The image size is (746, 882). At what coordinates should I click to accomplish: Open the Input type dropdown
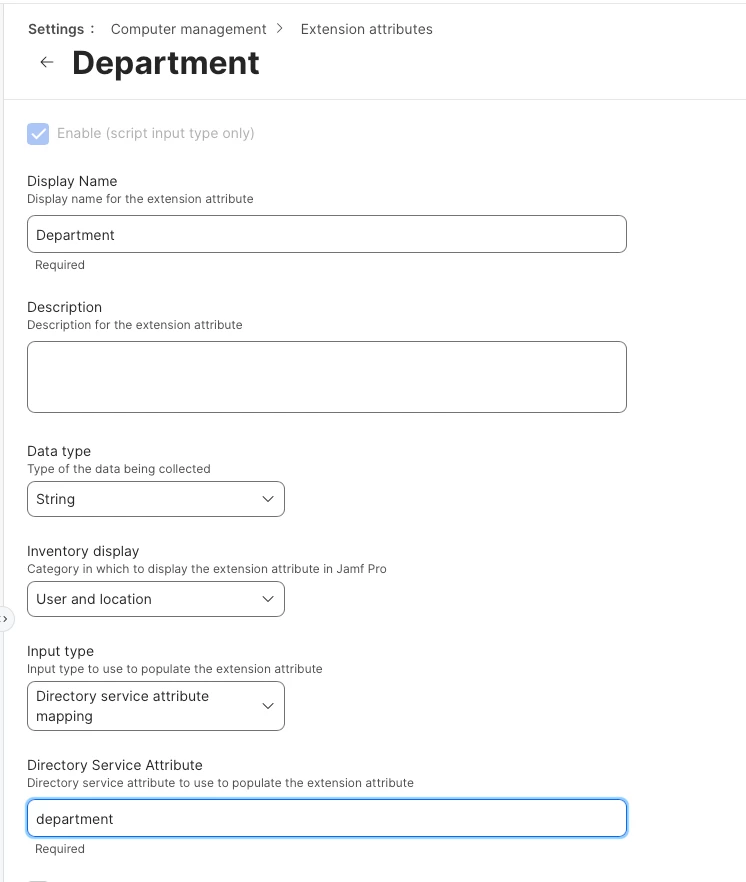click(x=156, y=706)
